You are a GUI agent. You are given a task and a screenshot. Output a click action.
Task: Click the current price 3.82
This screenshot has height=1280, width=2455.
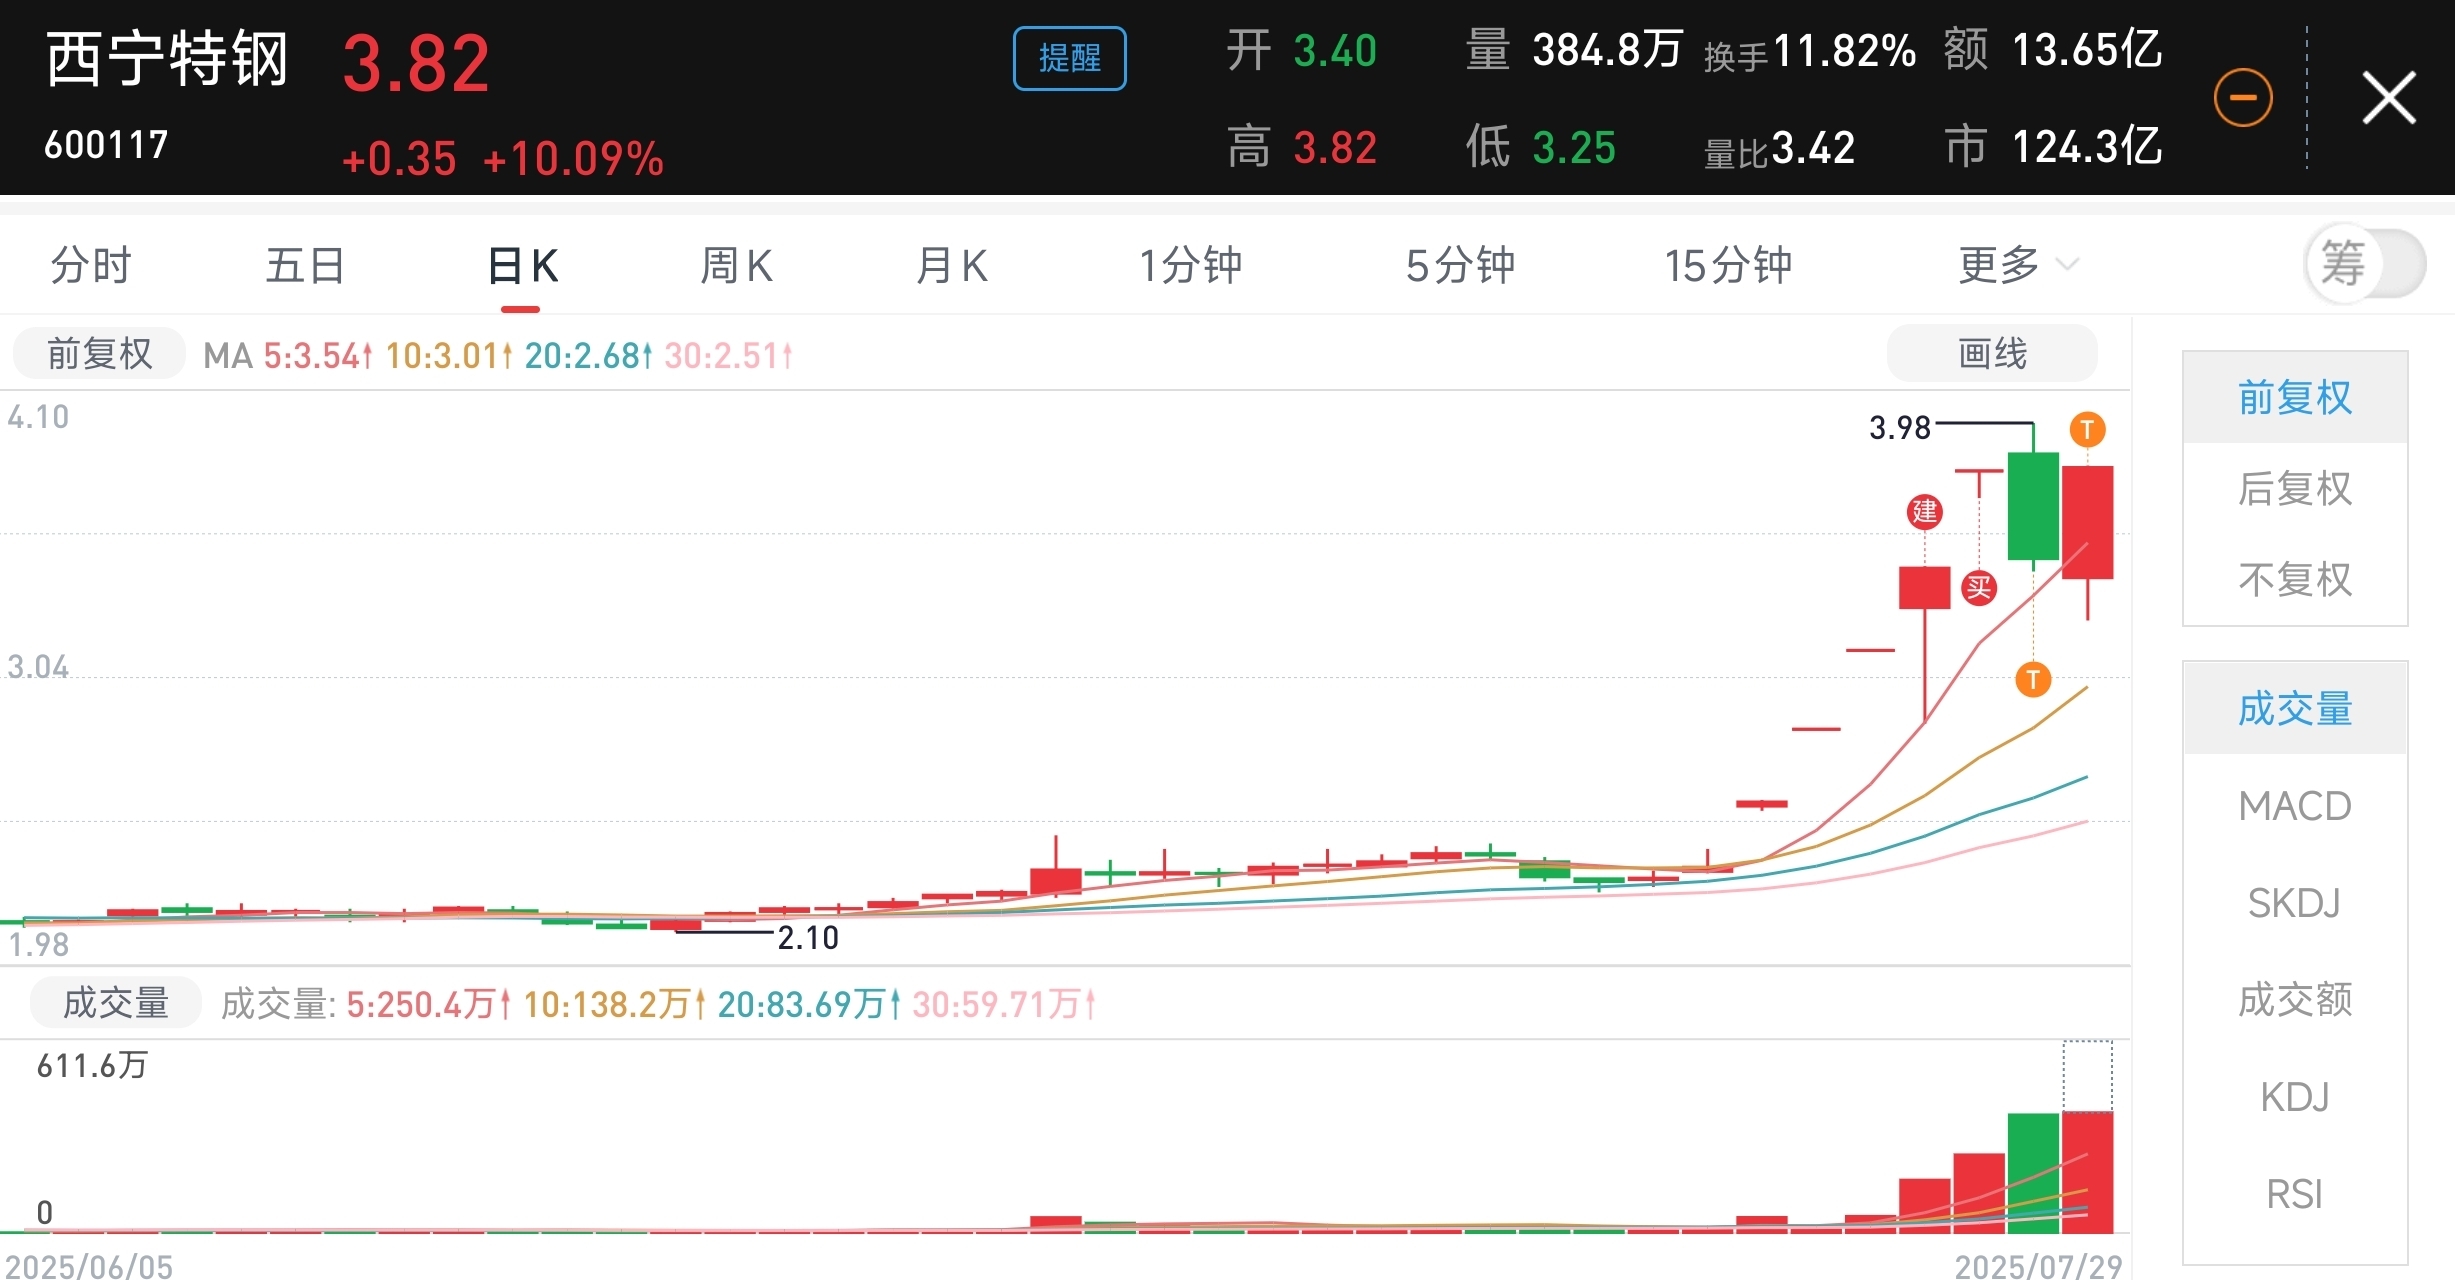[416, 64]
